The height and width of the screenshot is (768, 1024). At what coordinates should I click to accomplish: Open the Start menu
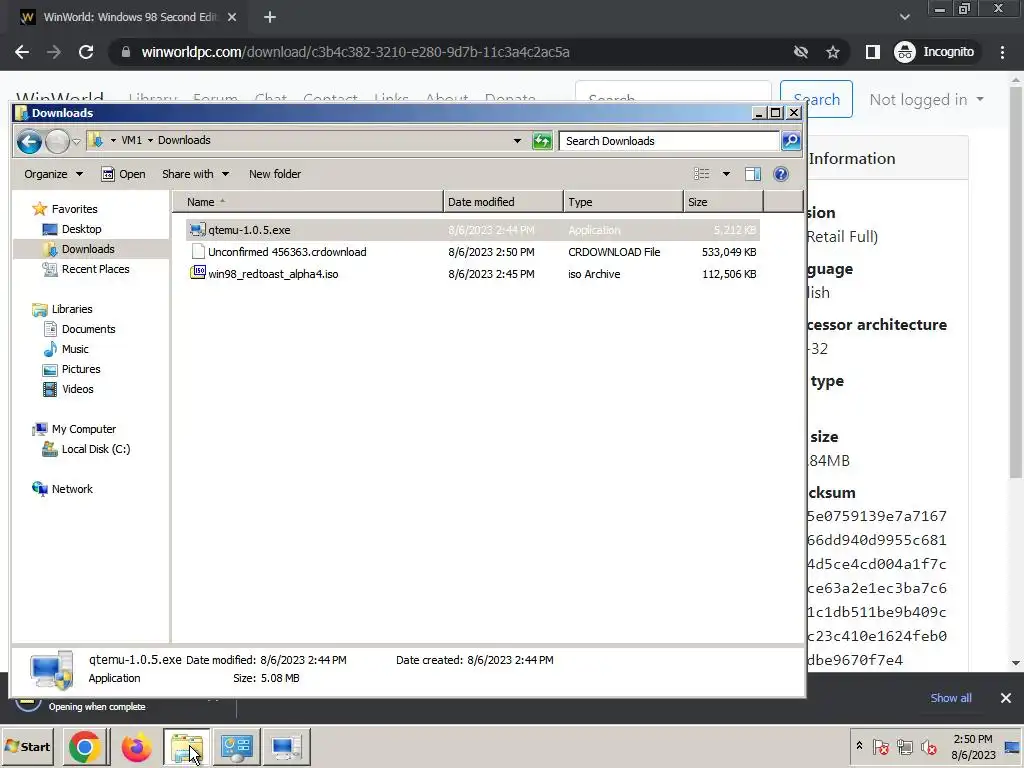tap(27, 746)
